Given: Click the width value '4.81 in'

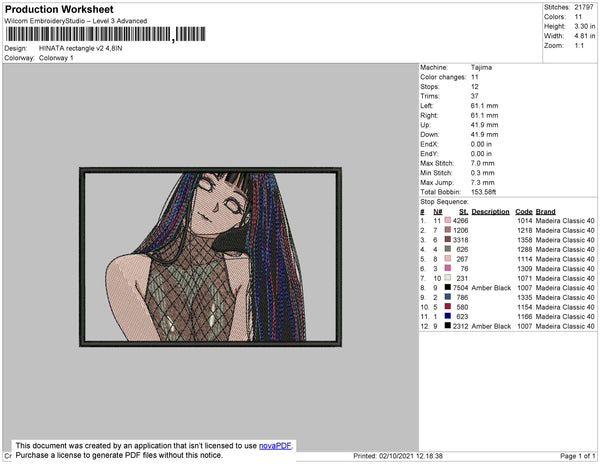Looking at the screenshot, I should [x=585, y=36].
